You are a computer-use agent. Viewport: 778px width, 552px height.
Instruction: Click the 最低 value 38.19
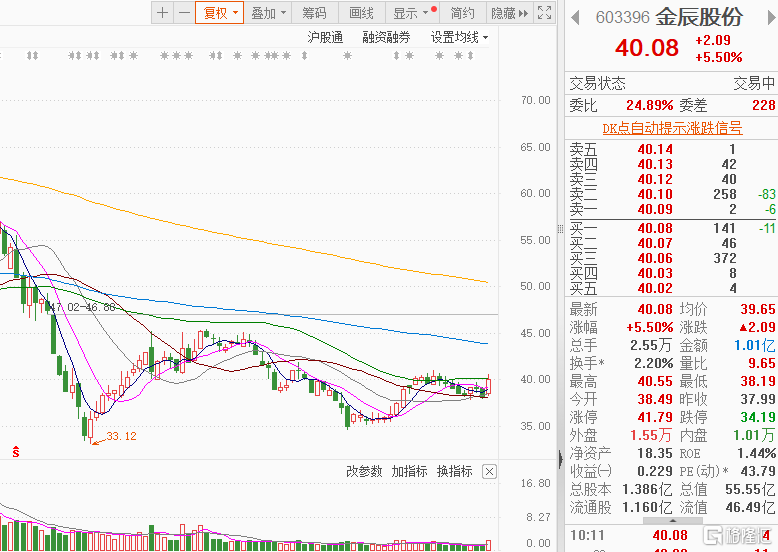click(x=758, y=381)
